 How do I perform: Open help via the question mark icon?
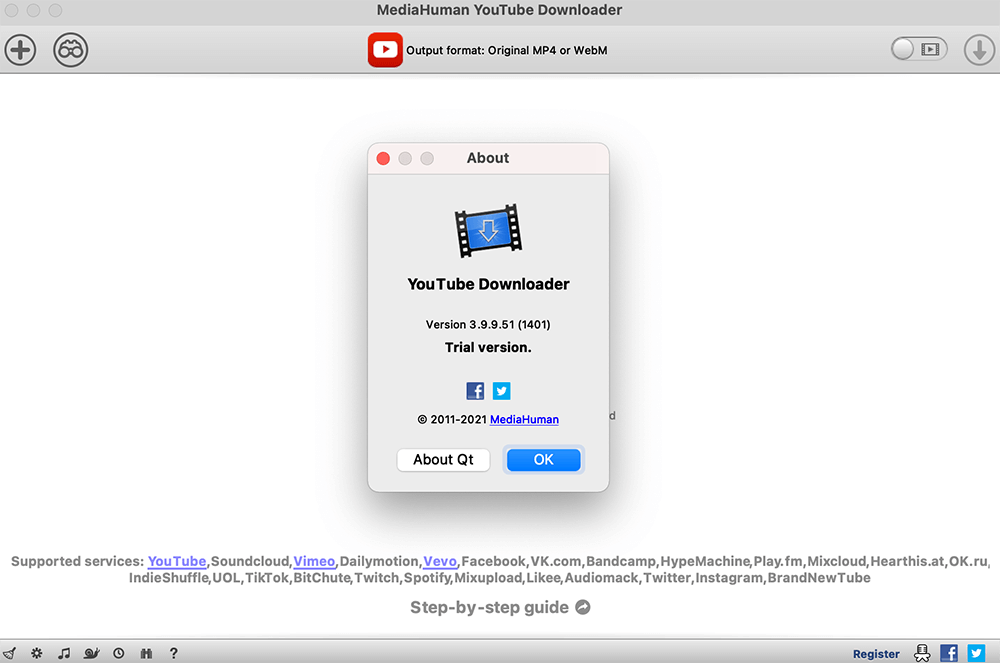(x=173, y=653)
